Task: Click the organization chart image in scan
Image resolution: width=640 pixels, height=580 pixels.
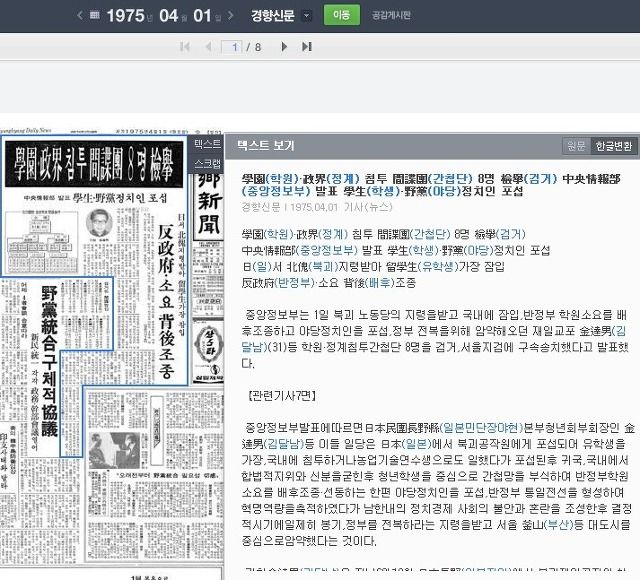Action: [41, 242]
